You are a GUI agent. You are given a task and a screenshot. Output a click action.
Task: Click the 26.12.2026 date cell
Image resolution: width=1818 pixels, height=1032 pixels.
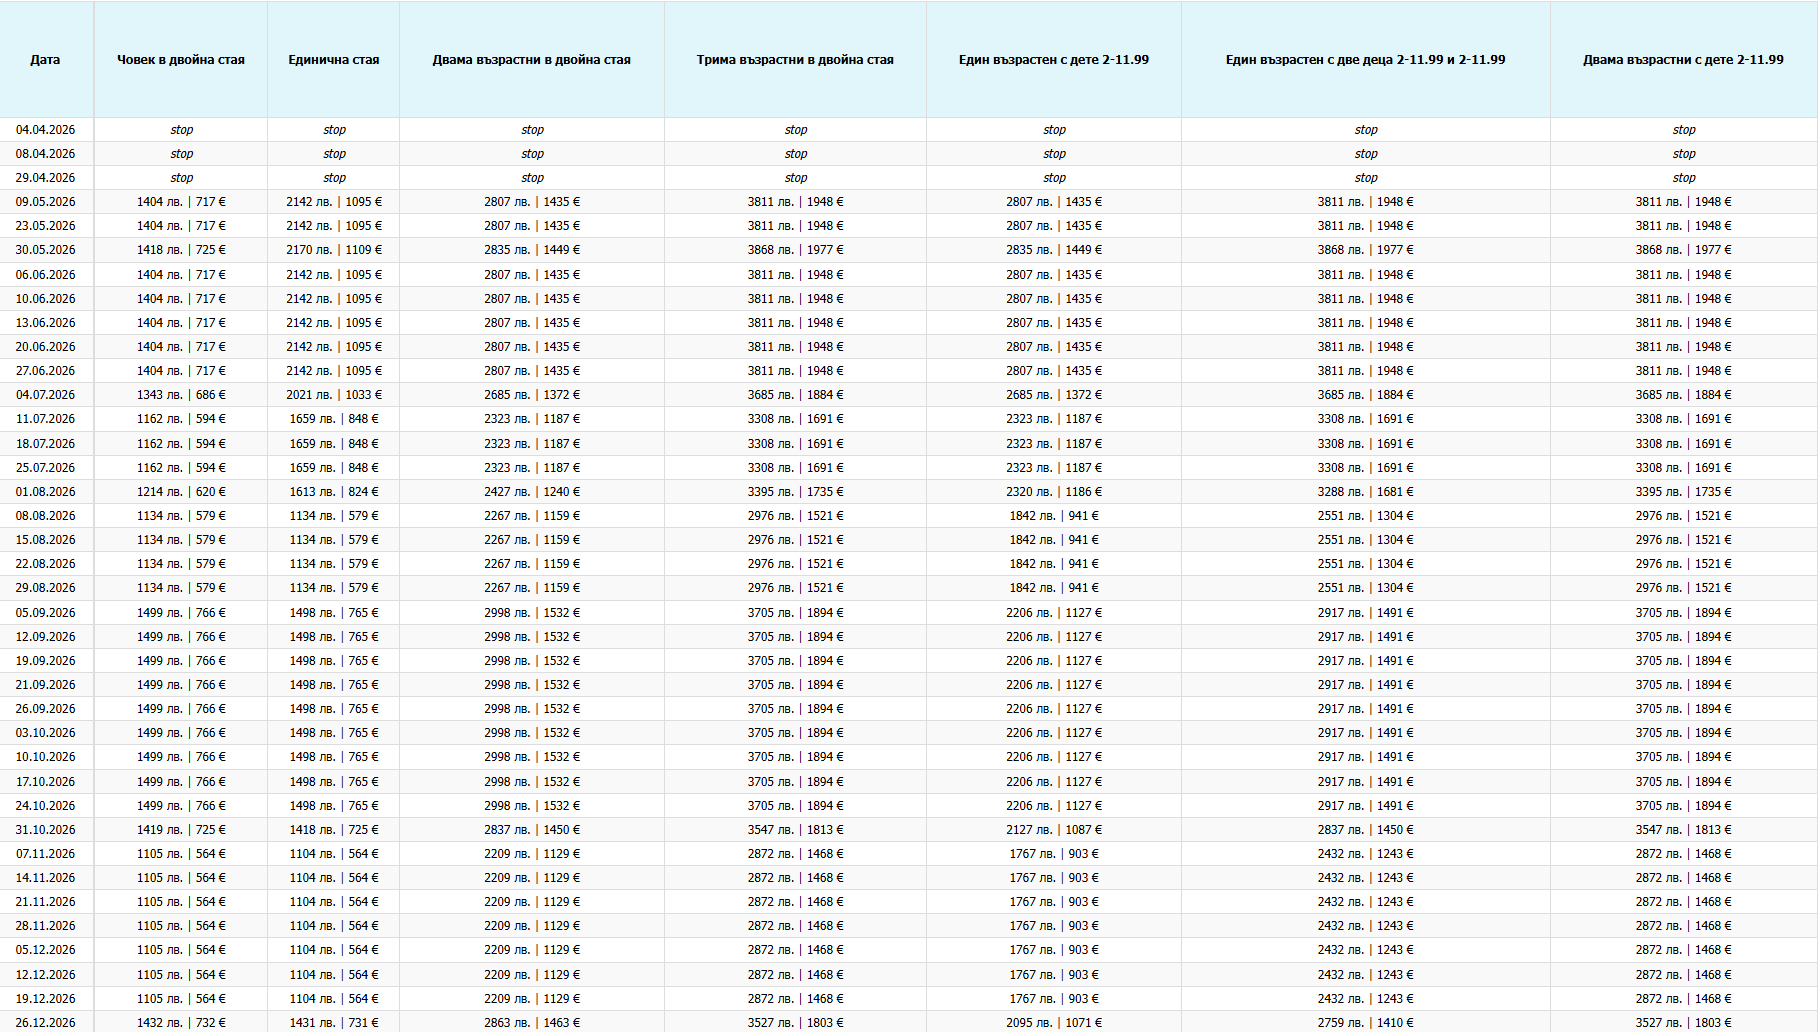(x=45, y=1022)
